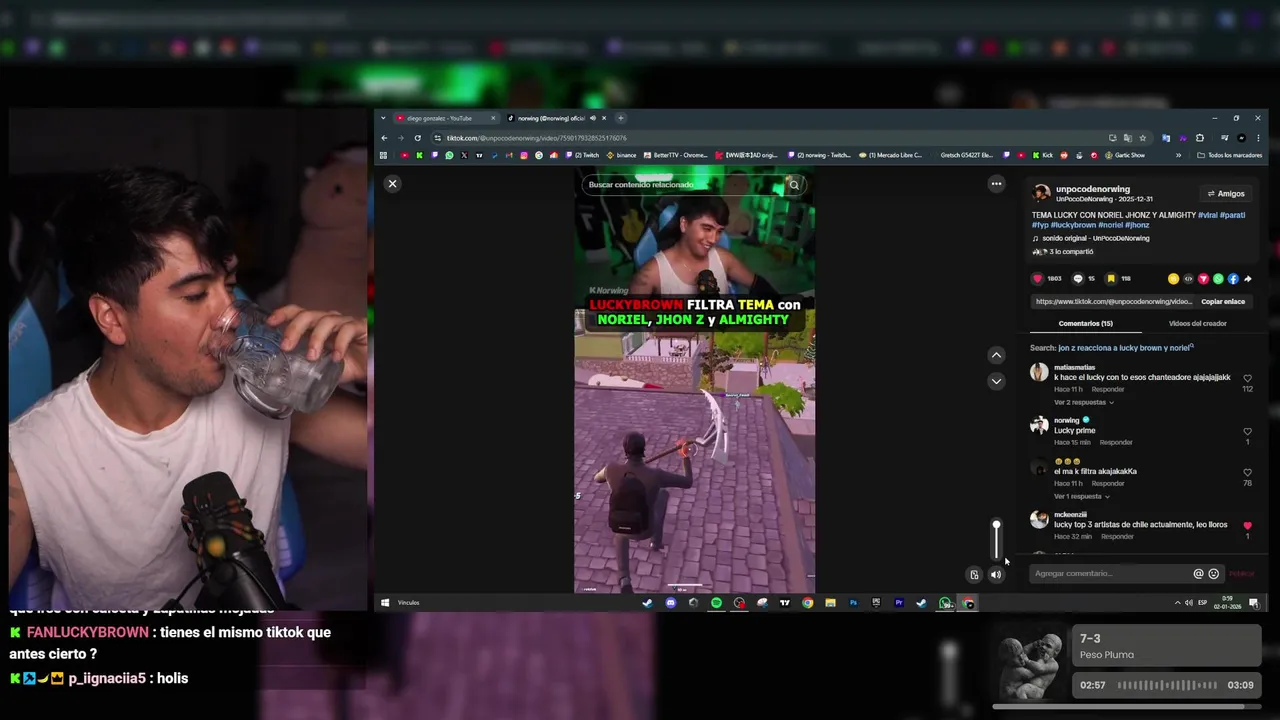The image size is (1280, 720).
Task: Show hidden tray icons chevron
Action: click(x=1177, y=603)
